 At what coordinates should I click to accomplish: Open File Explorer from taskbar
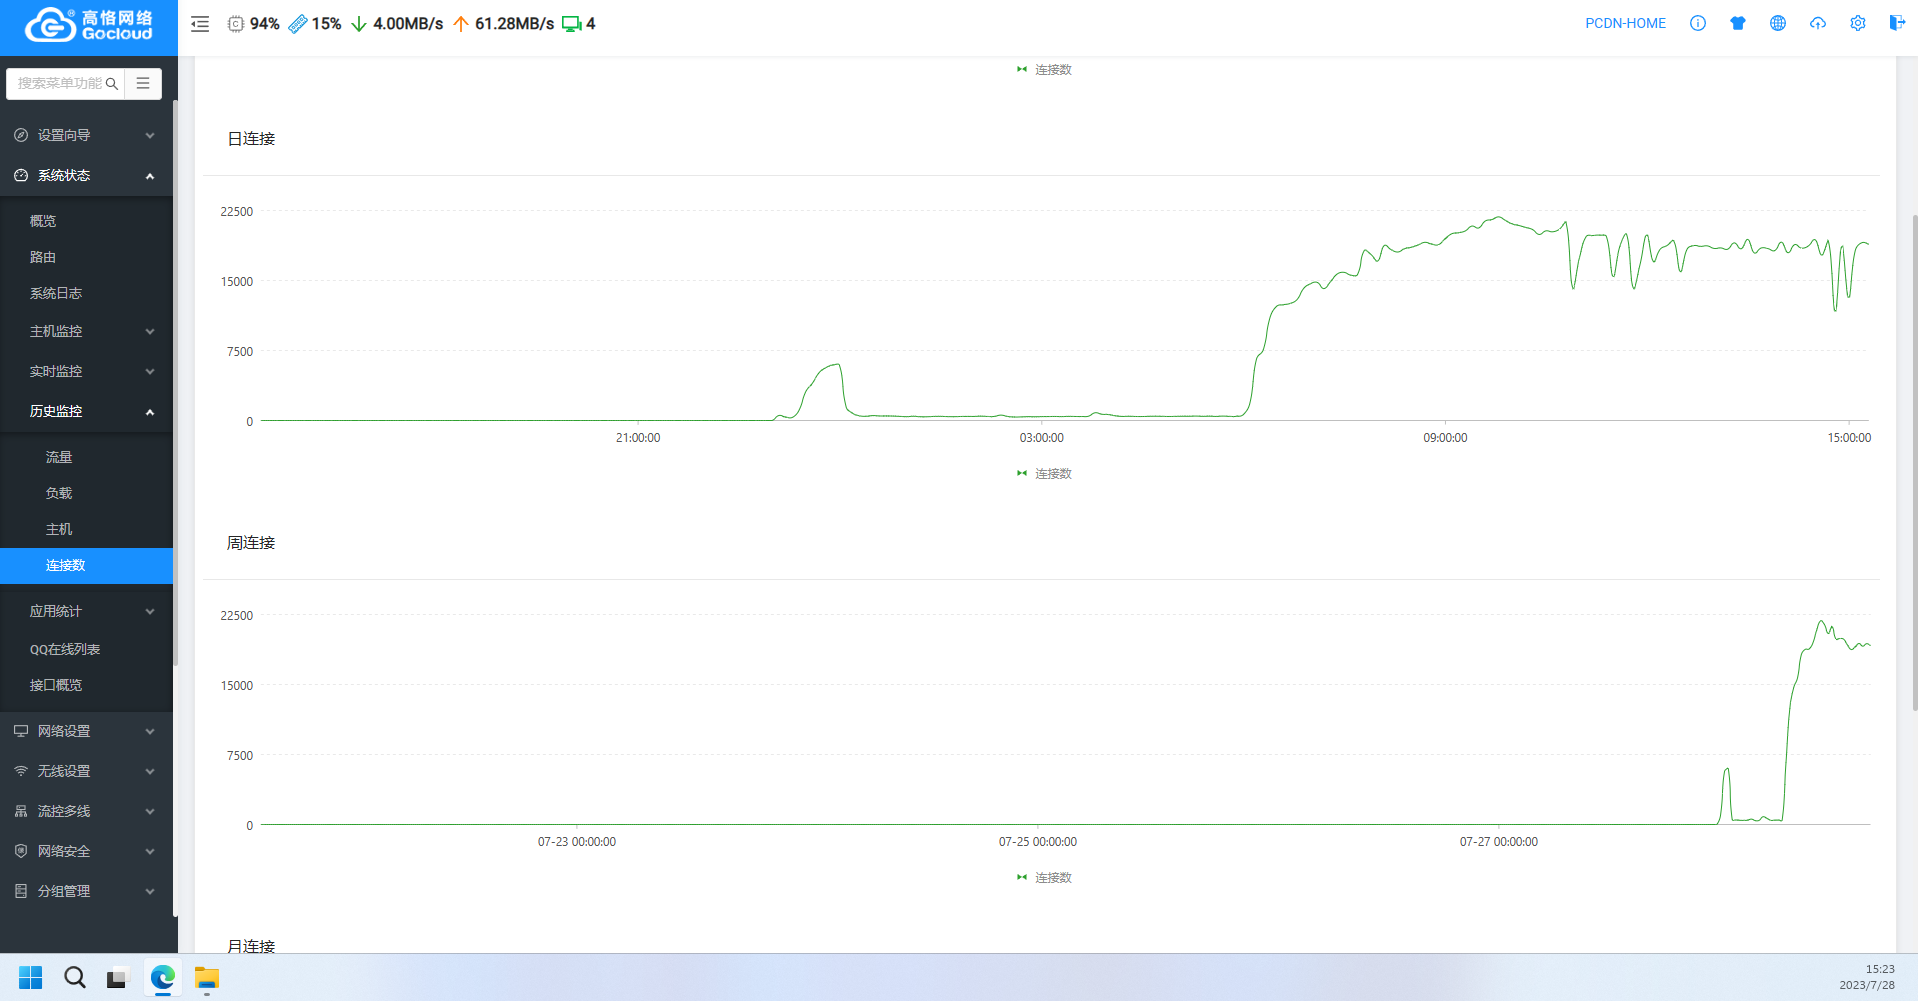click(207, 977)
